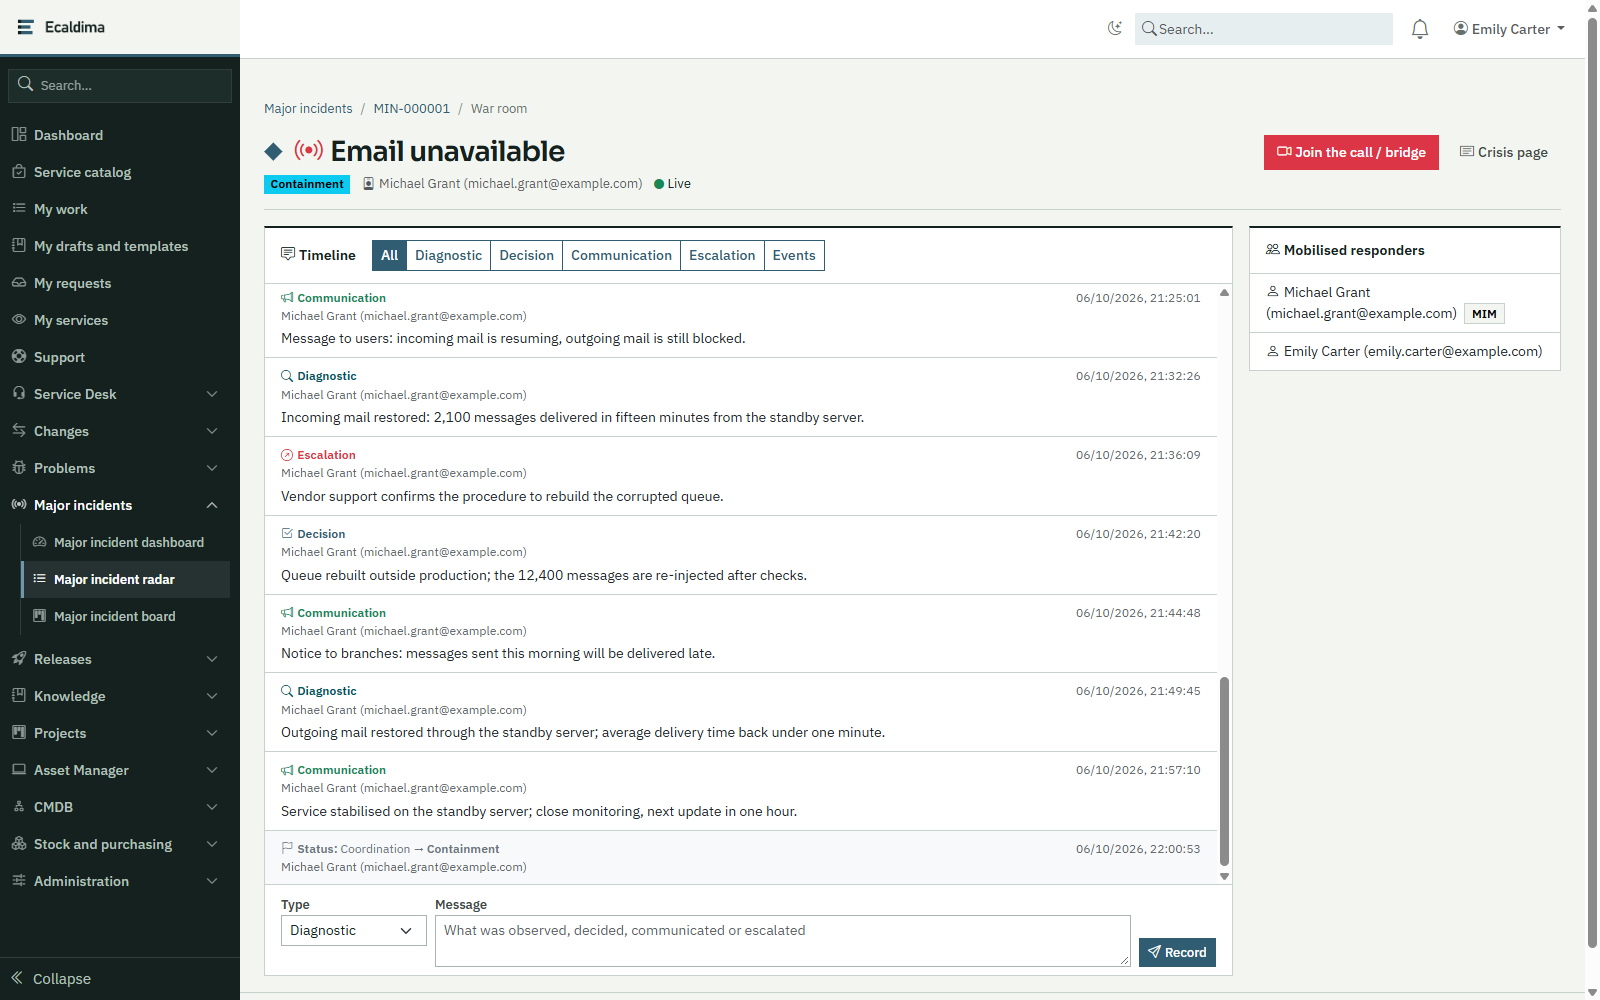The height and width of the screenshot is (1000, 1600).
Task: Show All timeline entries
Action: (x=389, y=255)
